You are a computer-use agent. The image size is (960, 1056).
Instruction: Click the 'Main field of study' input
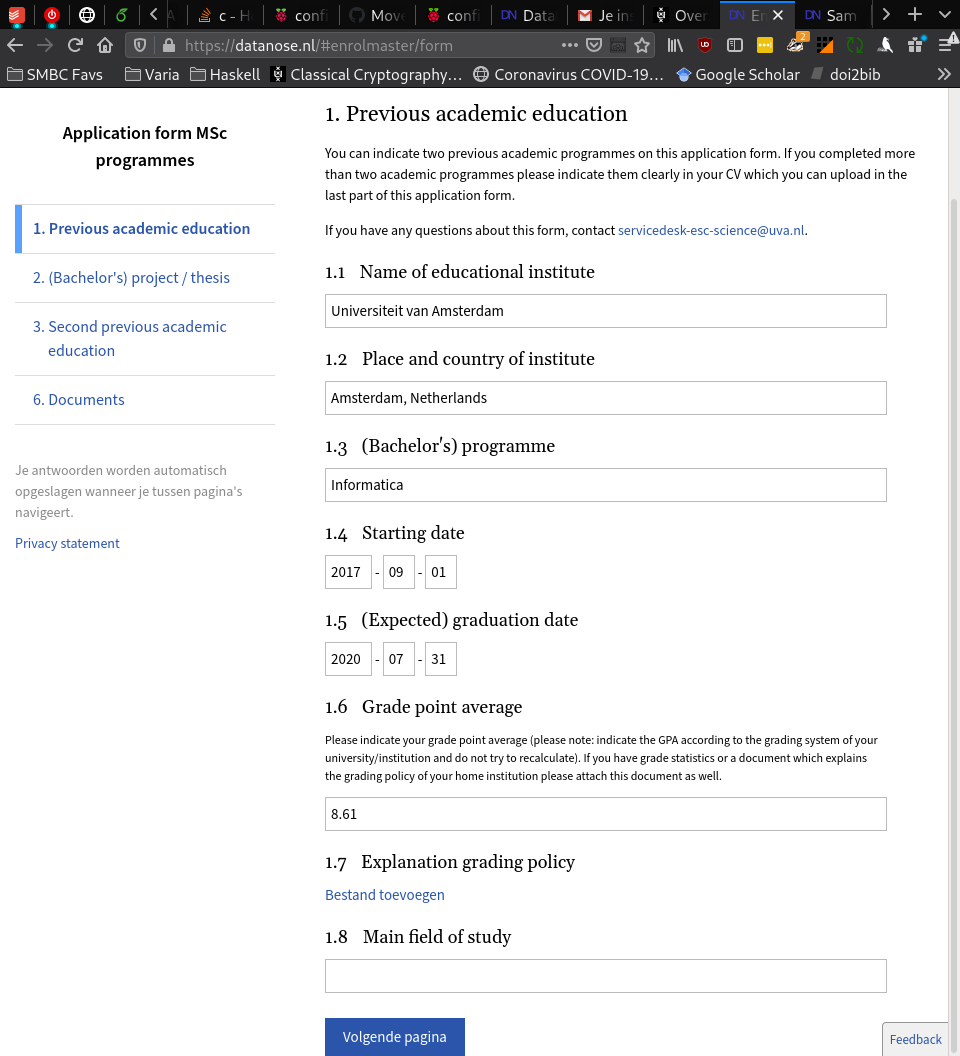pyautogui.click(x=606, y=976)
